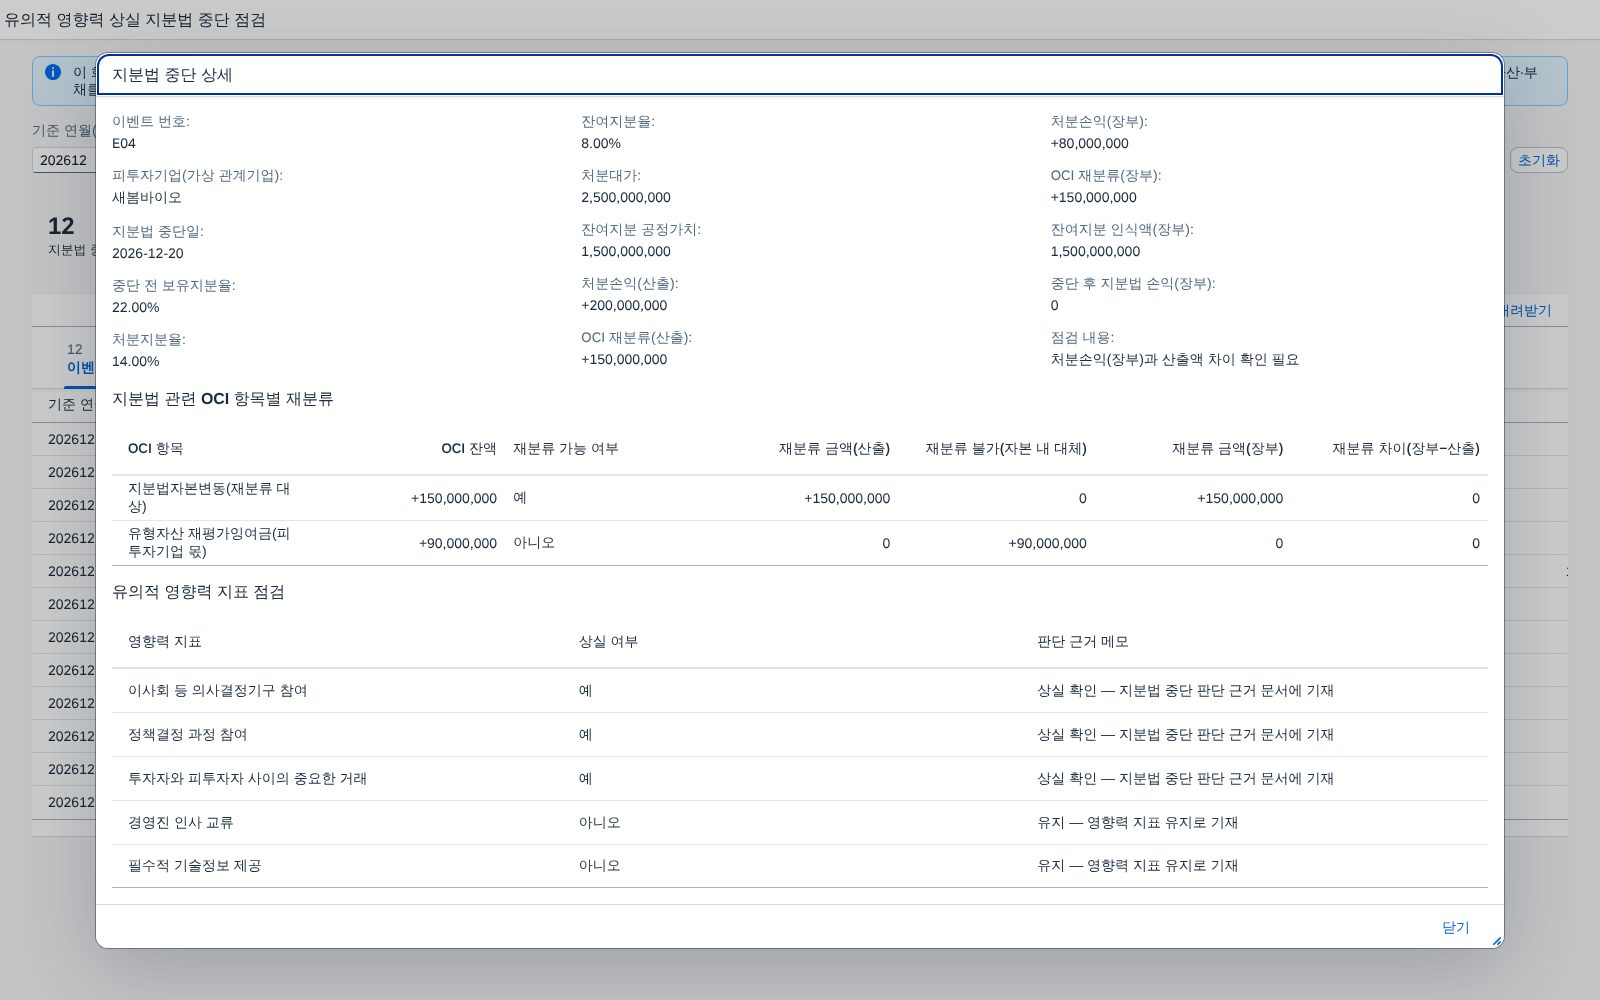
Task: Click the 판단 근거 메모 column header
Action: (1082, 641)
